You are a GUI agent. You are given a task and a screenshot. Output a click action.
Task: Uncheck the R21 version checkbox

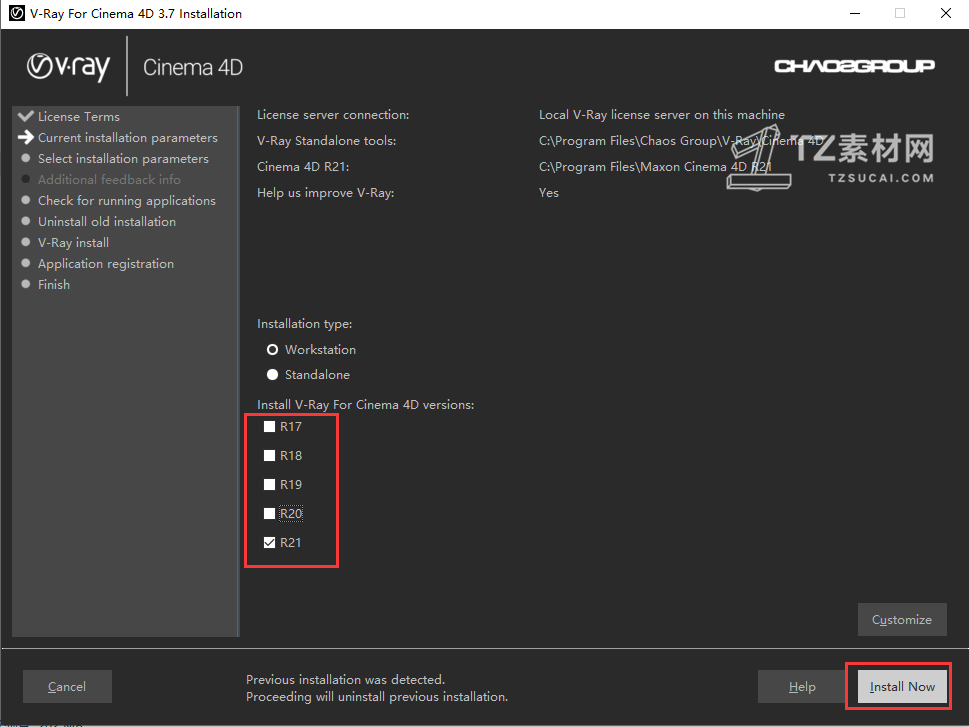click(x=269, y=543)
